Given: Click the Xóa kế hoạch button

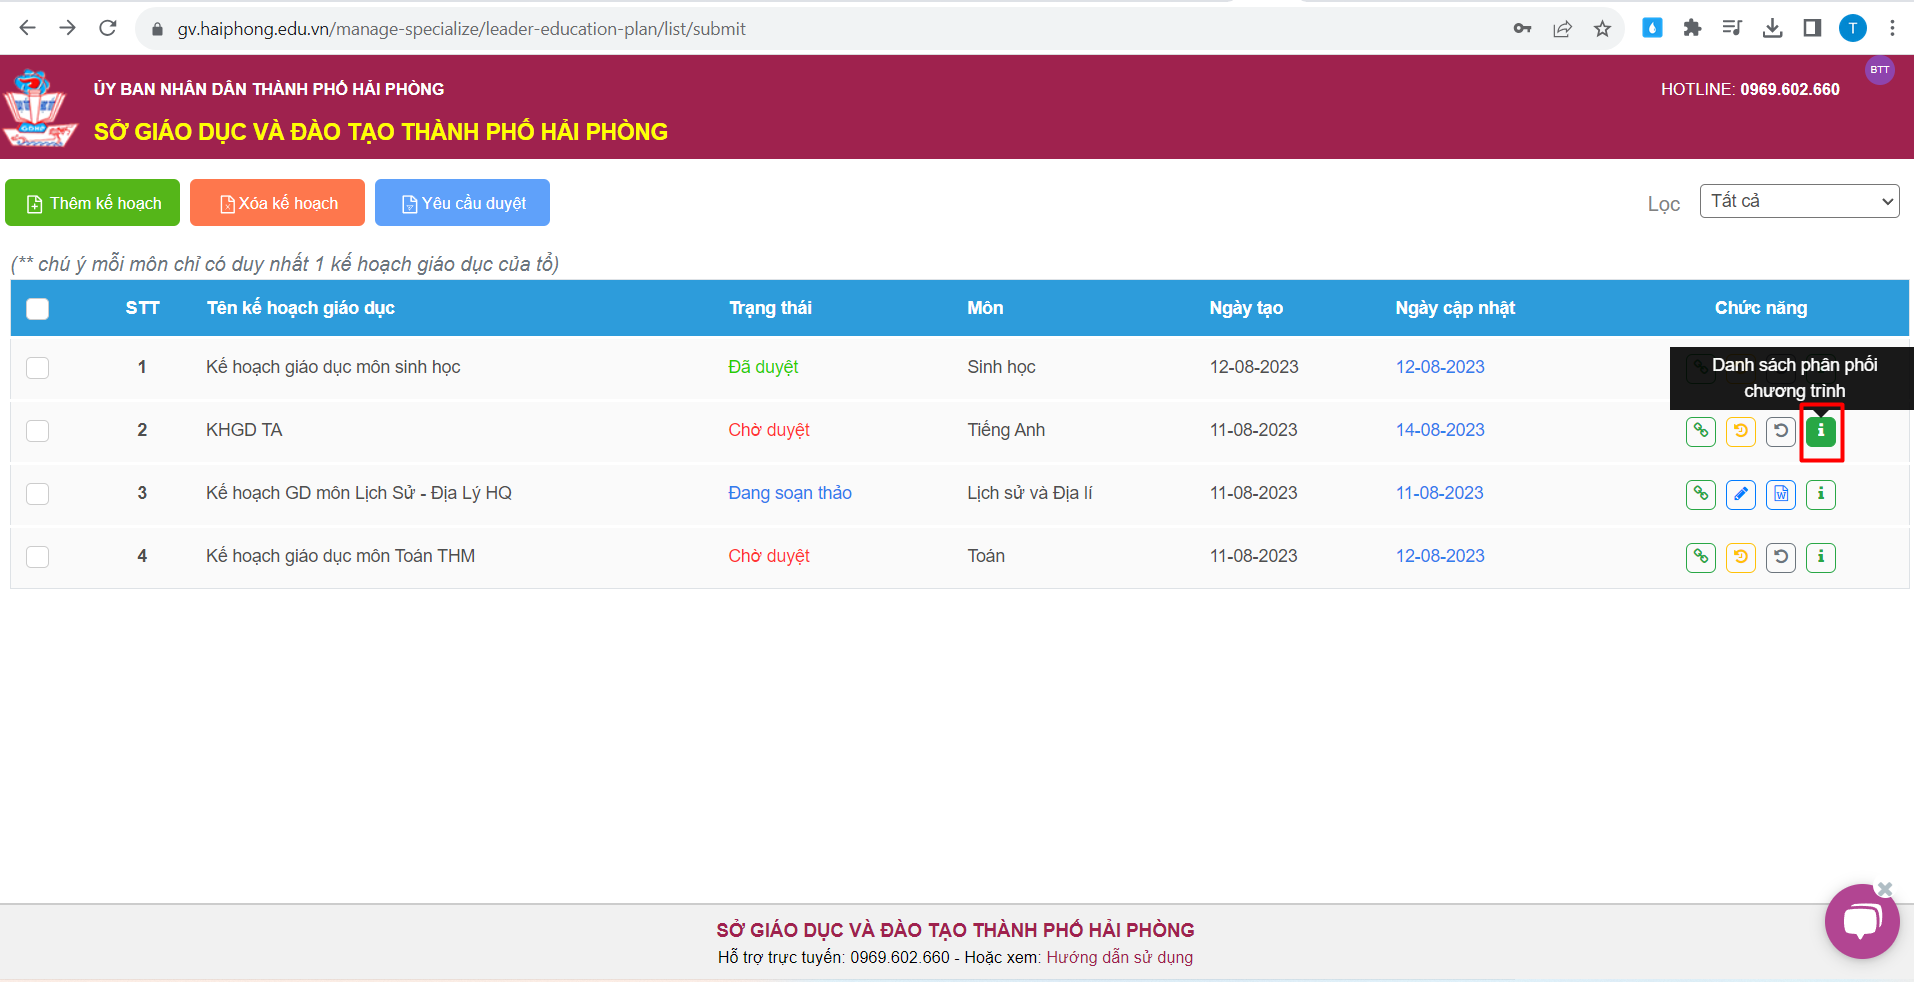Looking at the screenshot, I should [x=277, y=203].
